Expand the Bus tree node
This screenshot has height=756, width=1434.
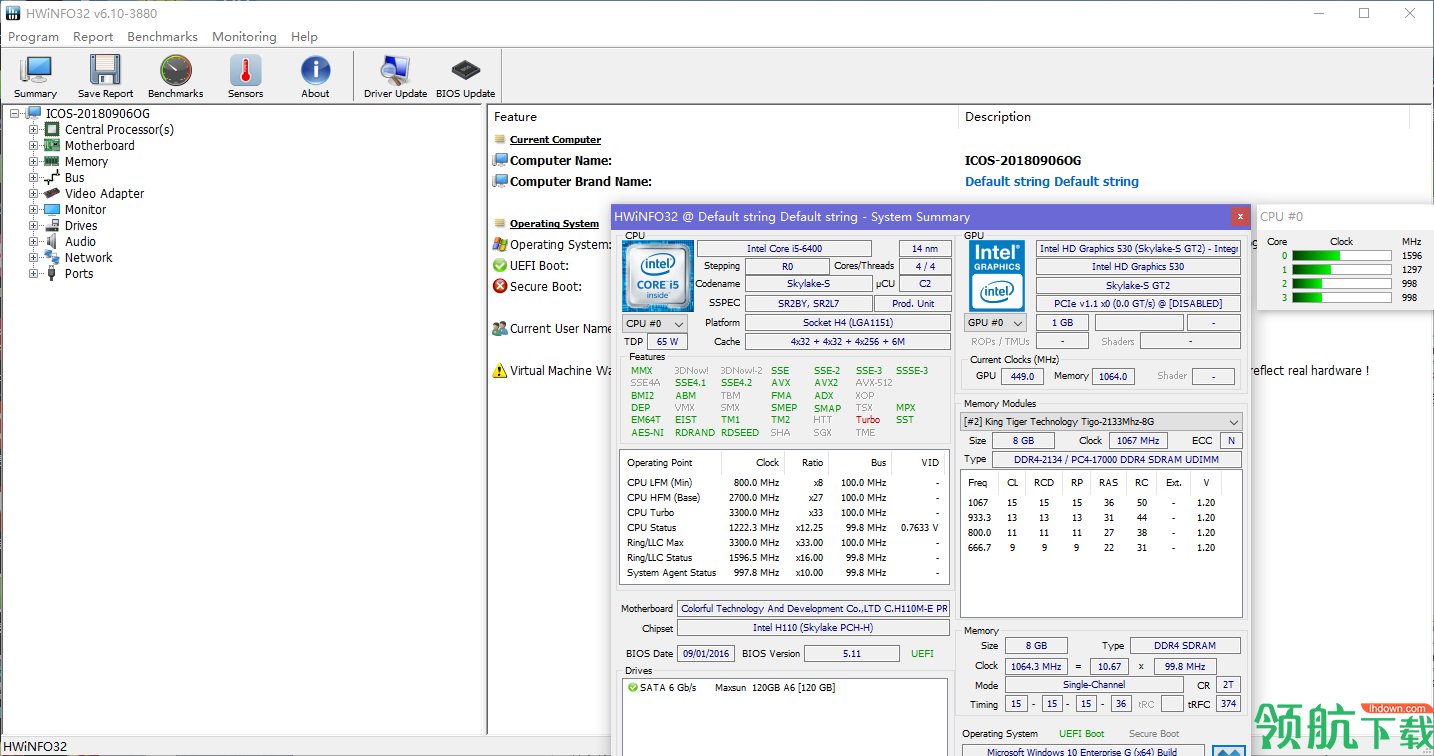click(34, 177)
